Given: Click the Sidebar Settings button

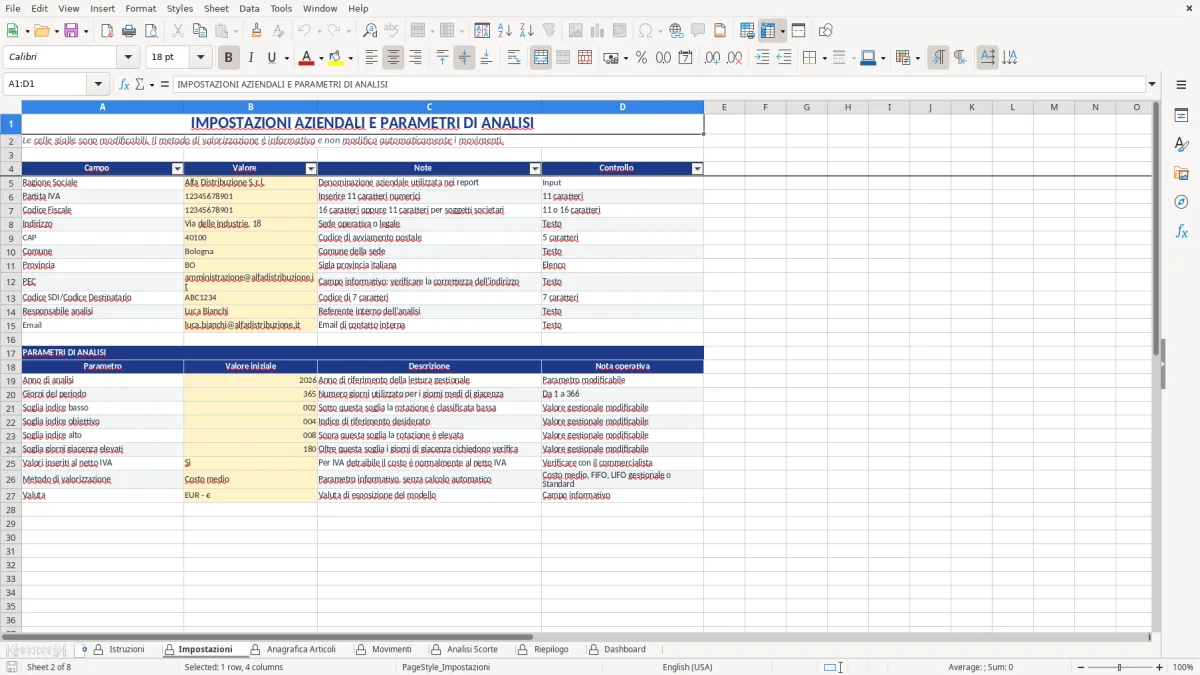Looking at the screenshot, I should click(1181, 85).
